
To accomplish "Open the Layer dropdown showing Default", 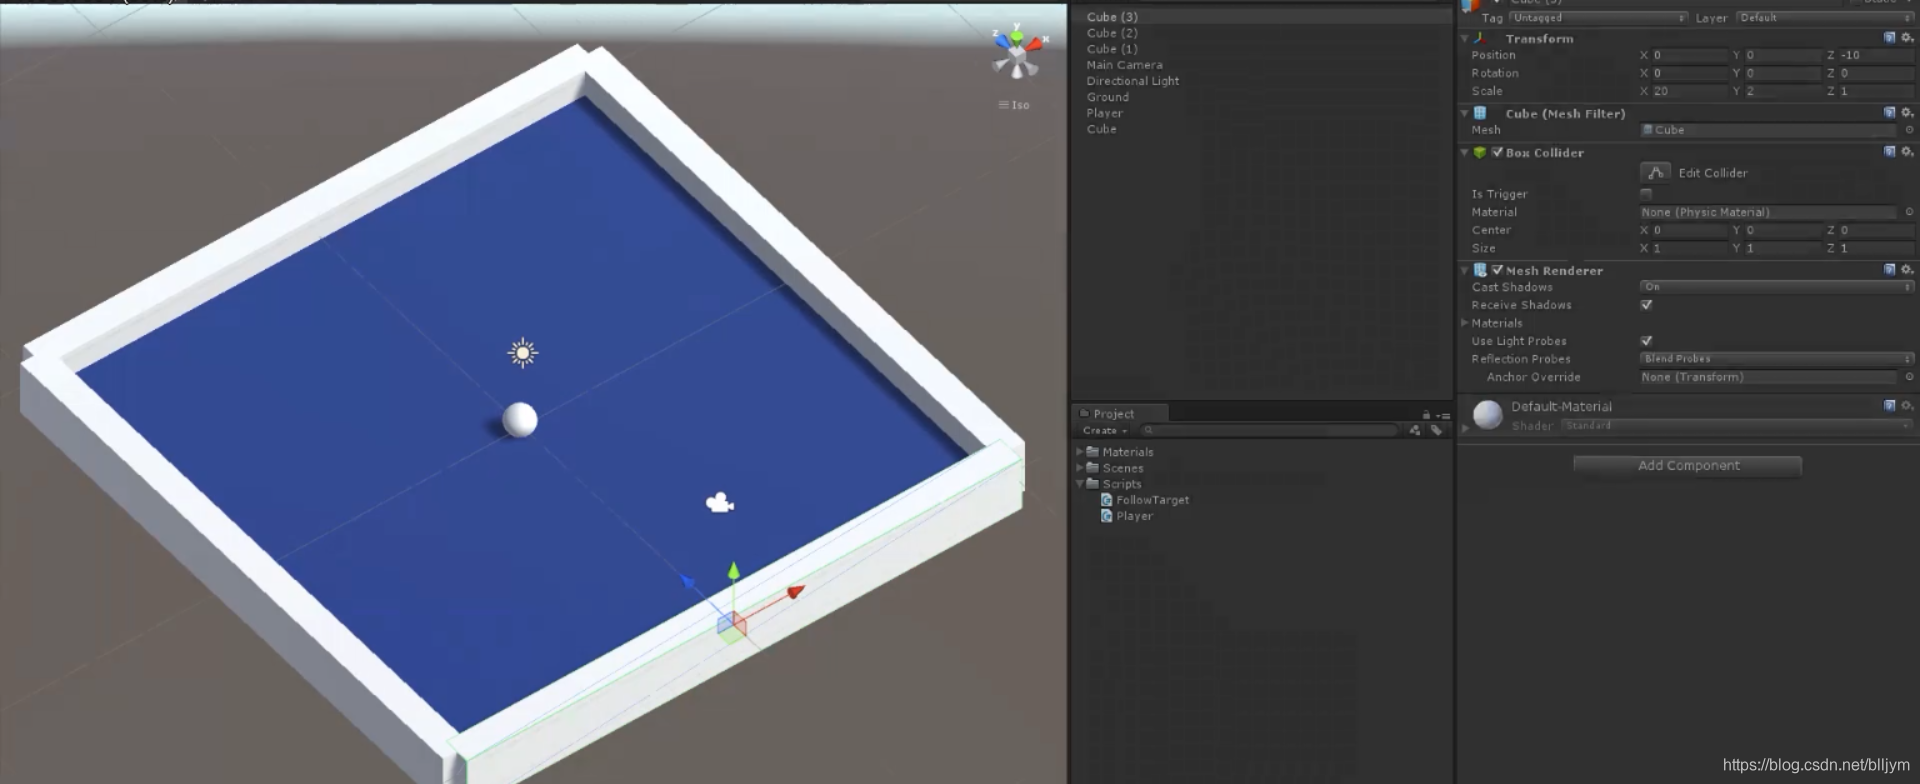I will (1825, 18).
